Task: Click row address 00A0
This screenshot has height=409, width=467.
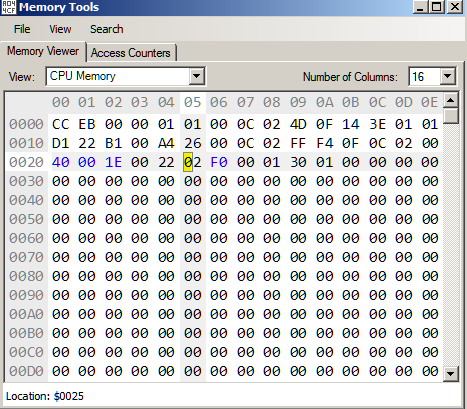Action: coord(26,314)
